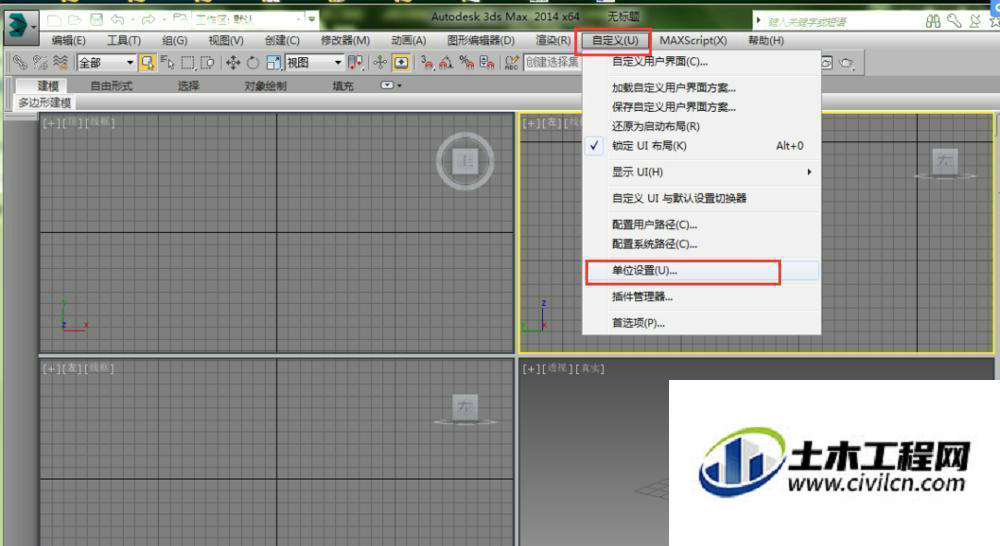Click the Edit Named Selection Sets icon
The height and width of the screenshot is (546, 1000).
511,63
